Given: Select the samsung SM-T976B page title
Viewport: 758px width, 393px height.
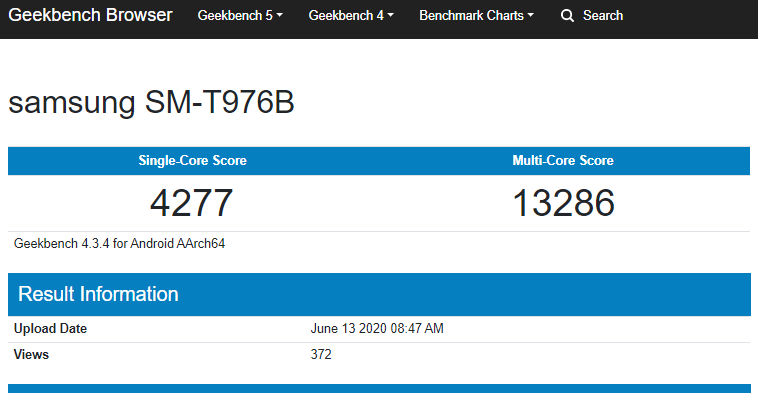Looking at the screenshot, I should coord(151,102).
